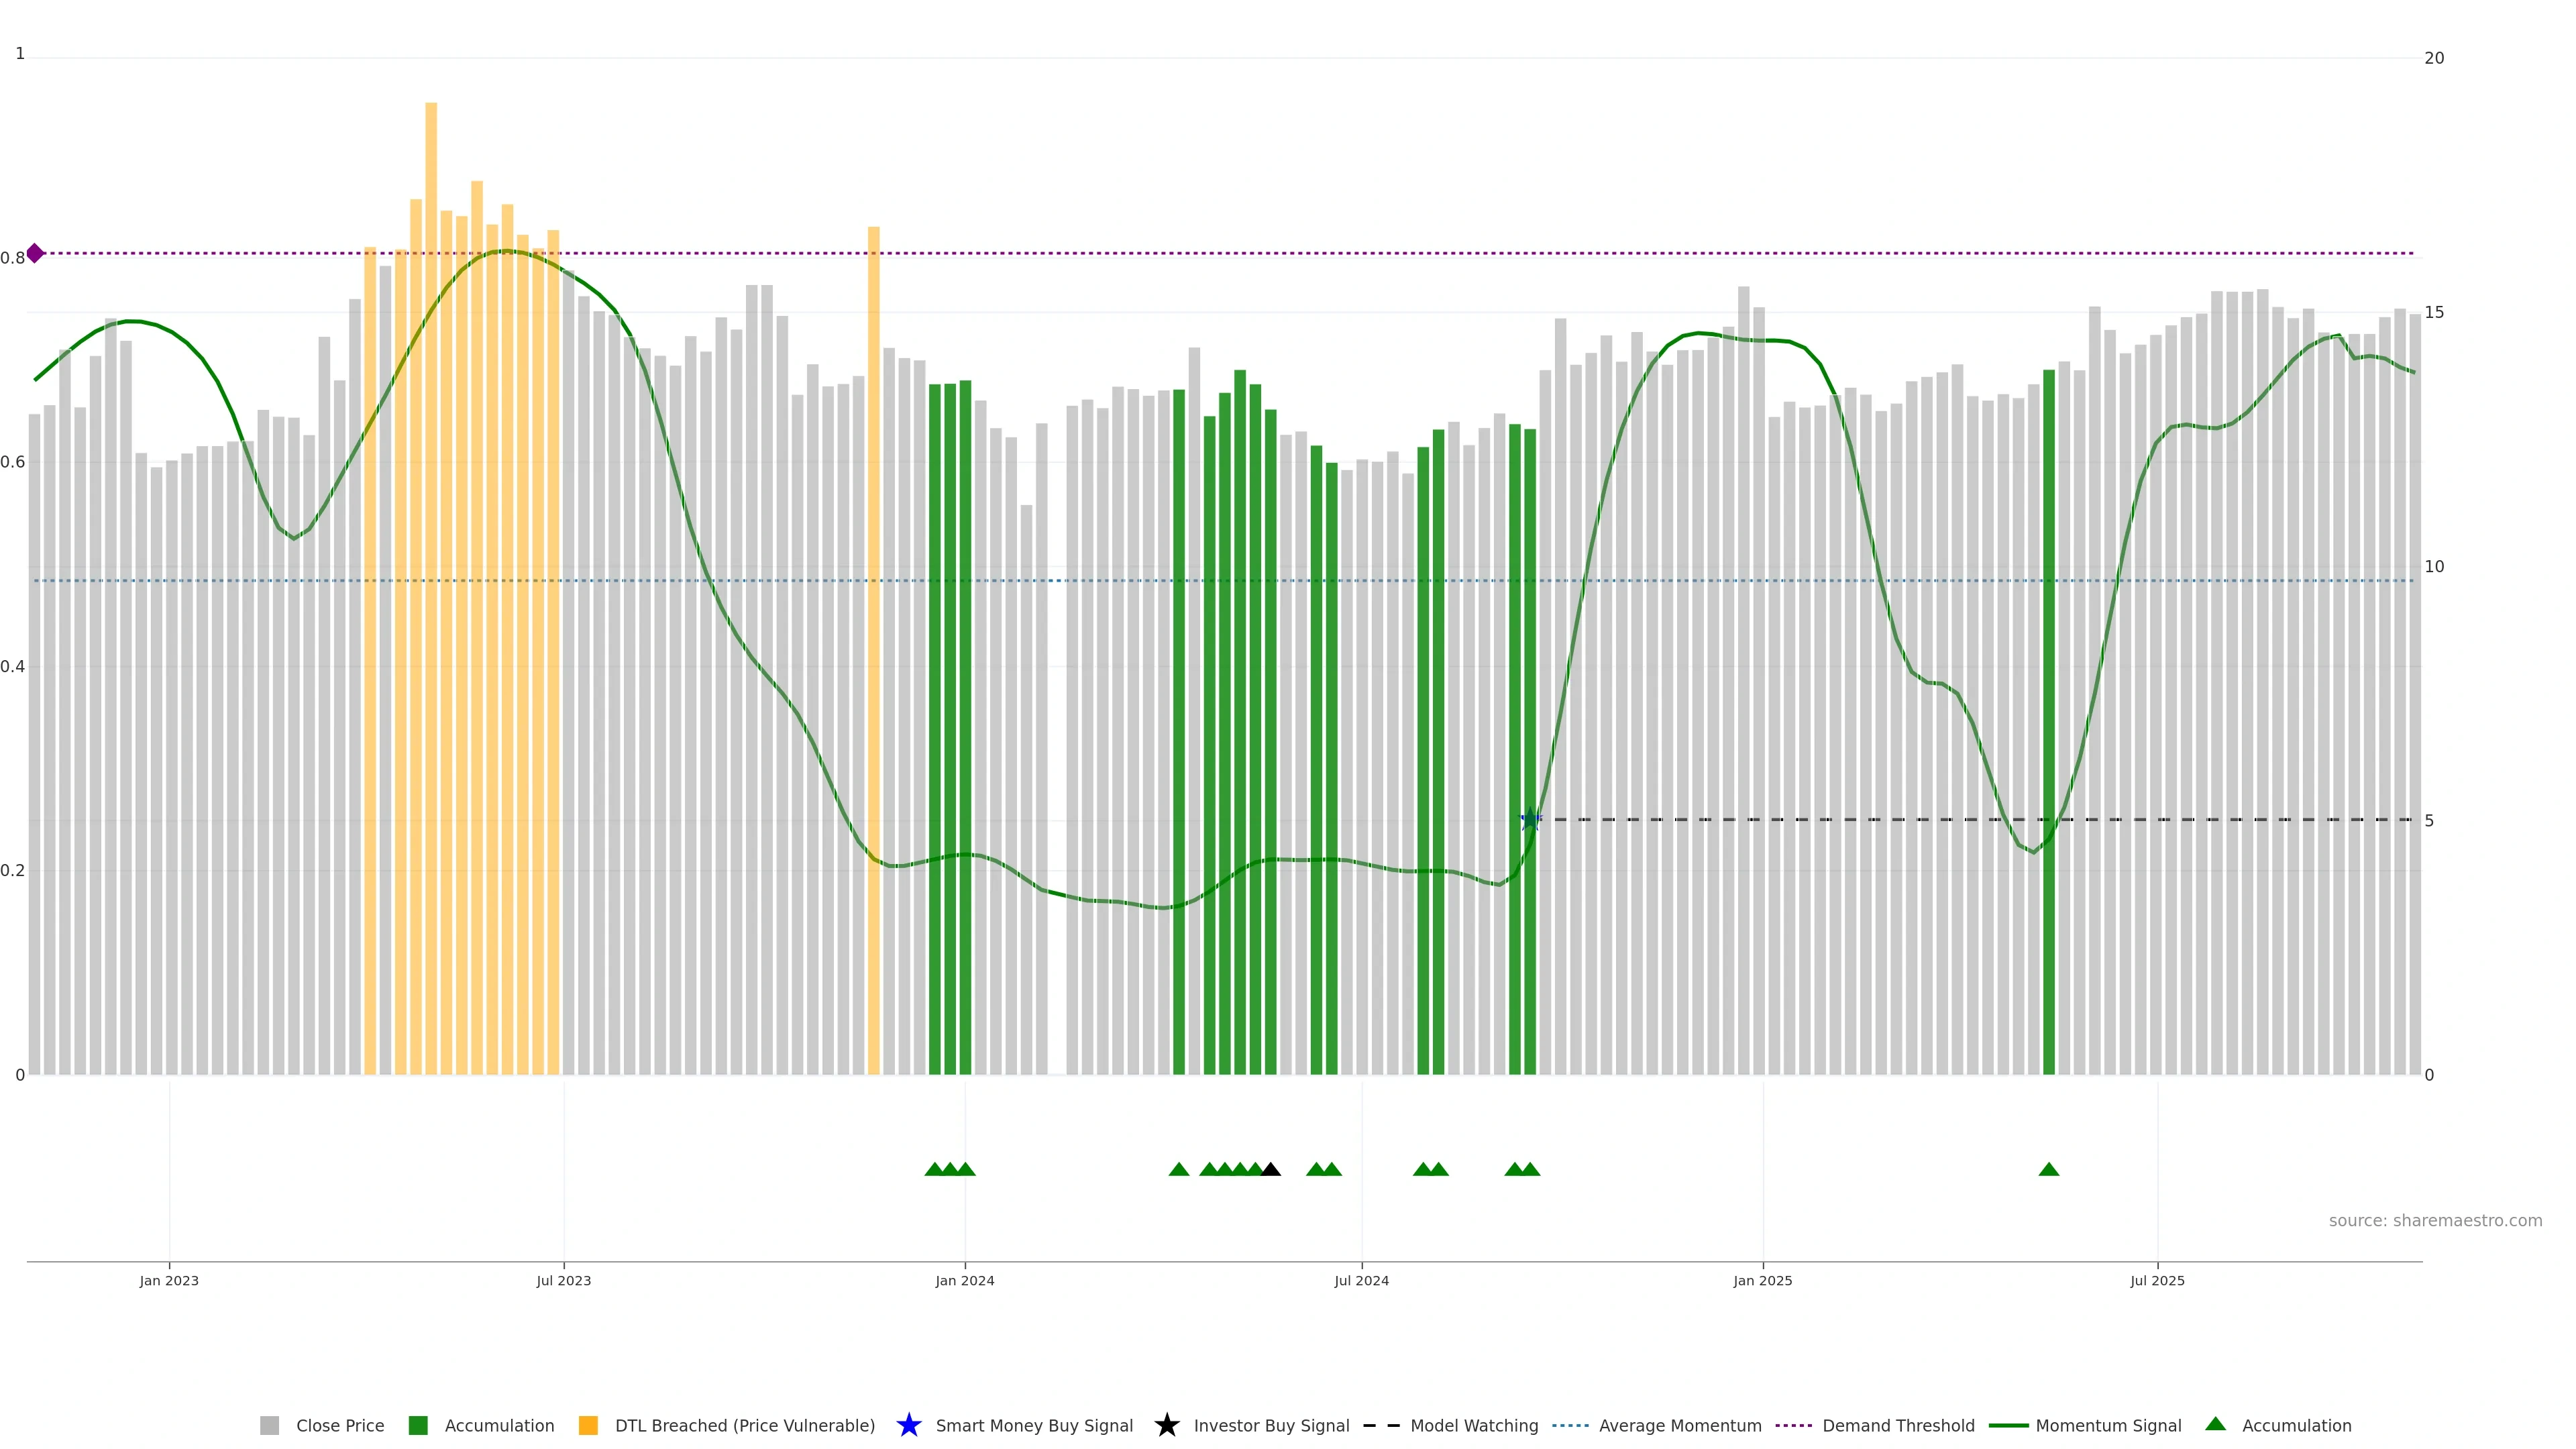
Task: Click the purple diamond Demand Threshold marker
Action: pyautogui.click(x=35, y=253)
